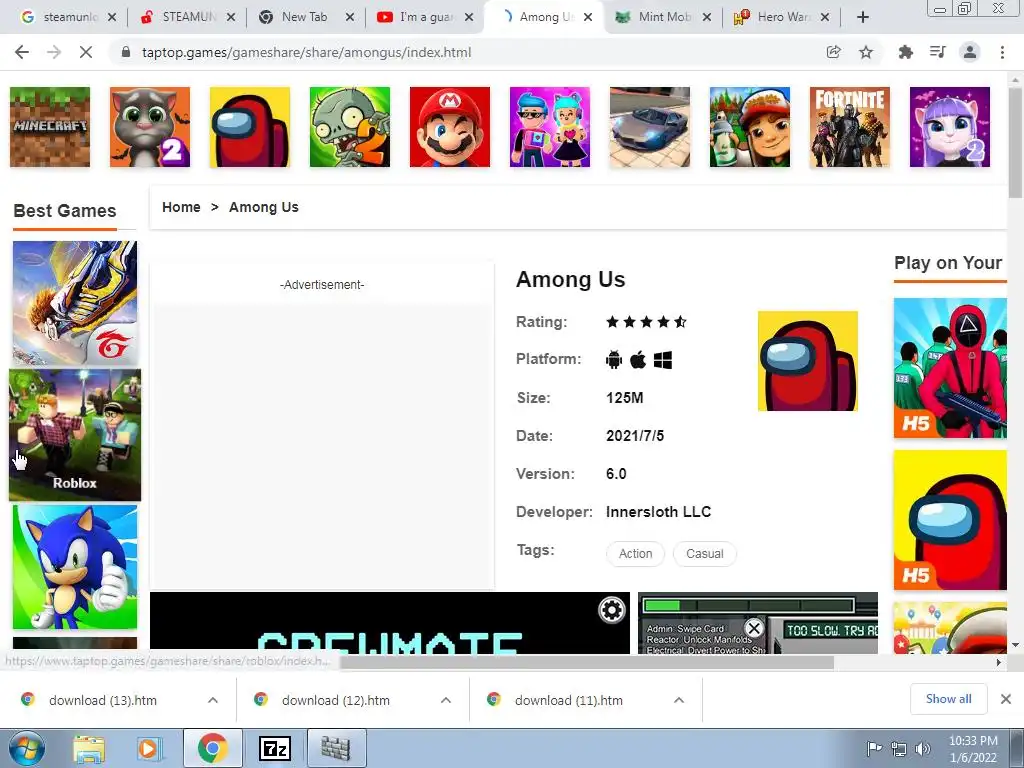
Task: Close the overlay on the task screenshot
Action: click(x=754, y=628)
